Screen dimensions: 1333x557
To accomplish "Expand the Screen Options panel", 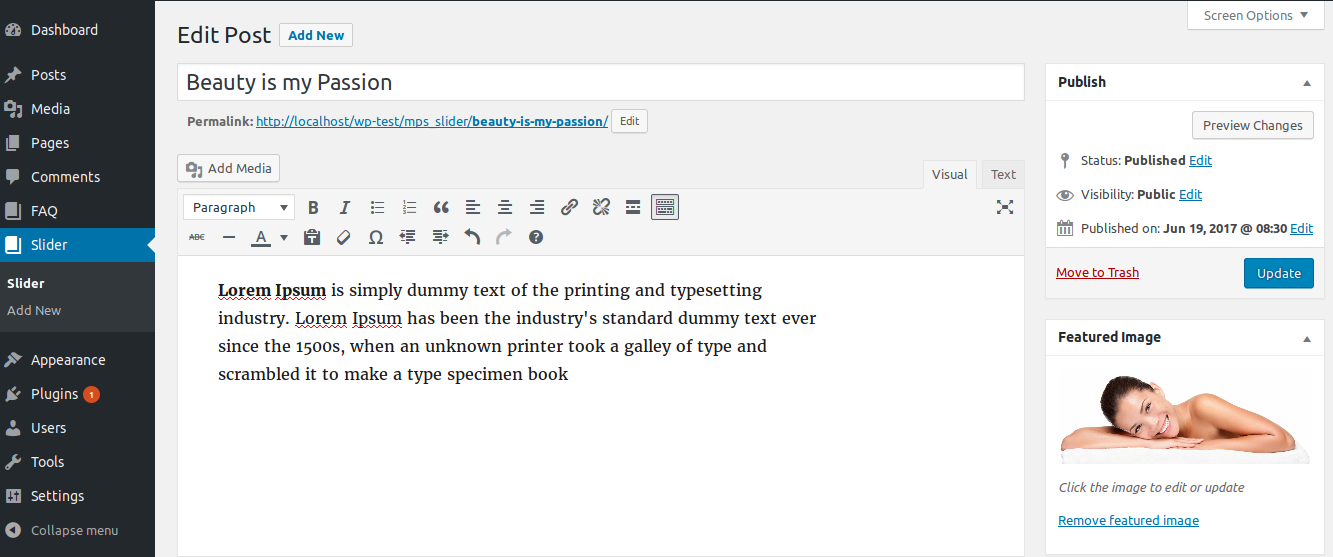I will (1255, 15).
